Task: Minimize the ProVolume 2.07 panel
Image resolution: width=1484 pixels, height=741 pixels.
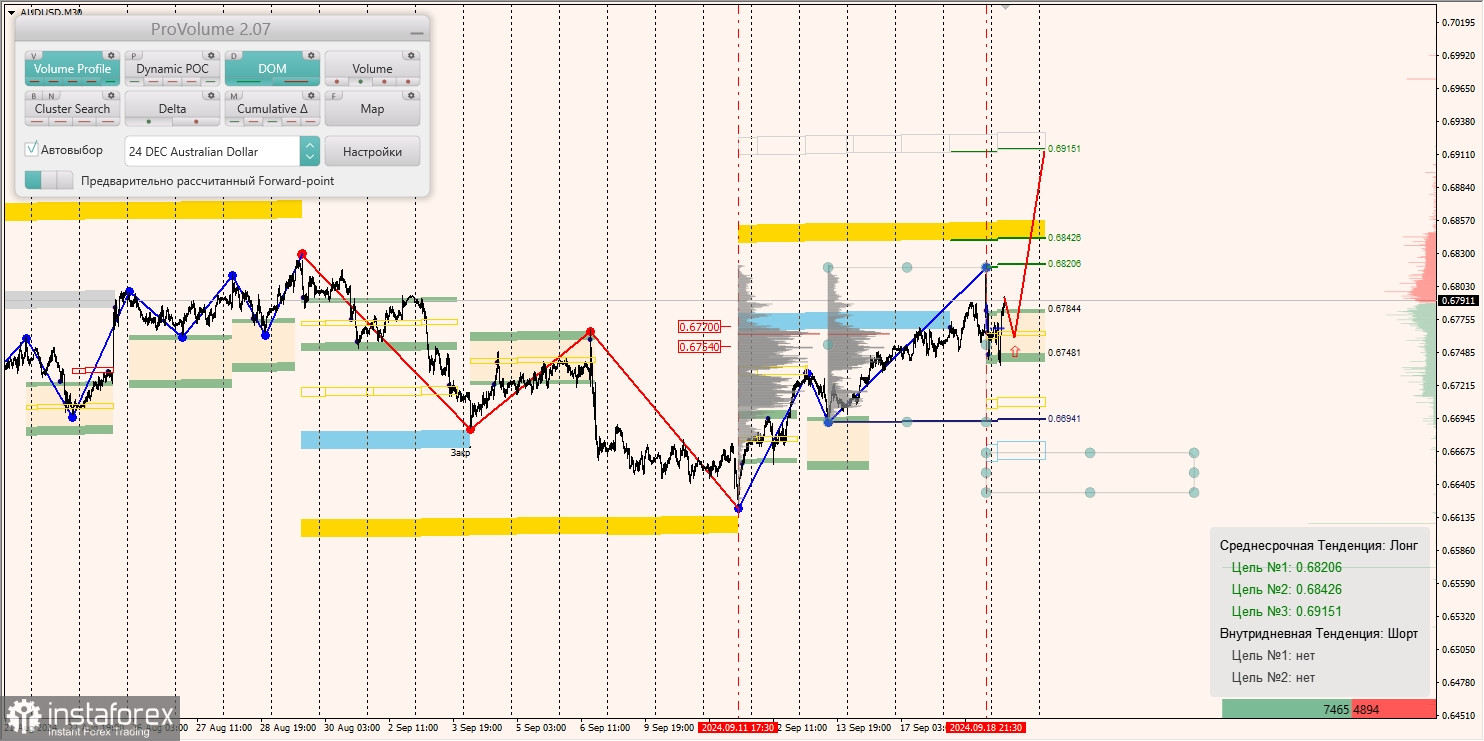Action: [417, 32]
